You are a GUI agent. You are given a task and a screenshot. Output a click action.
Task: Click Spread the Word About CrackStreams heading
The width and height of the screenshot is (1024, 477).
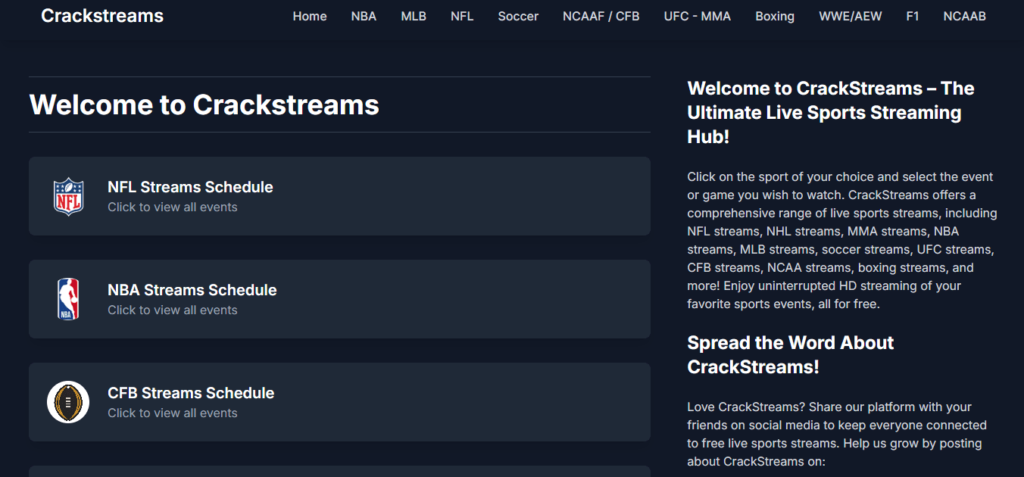(790, 355)
